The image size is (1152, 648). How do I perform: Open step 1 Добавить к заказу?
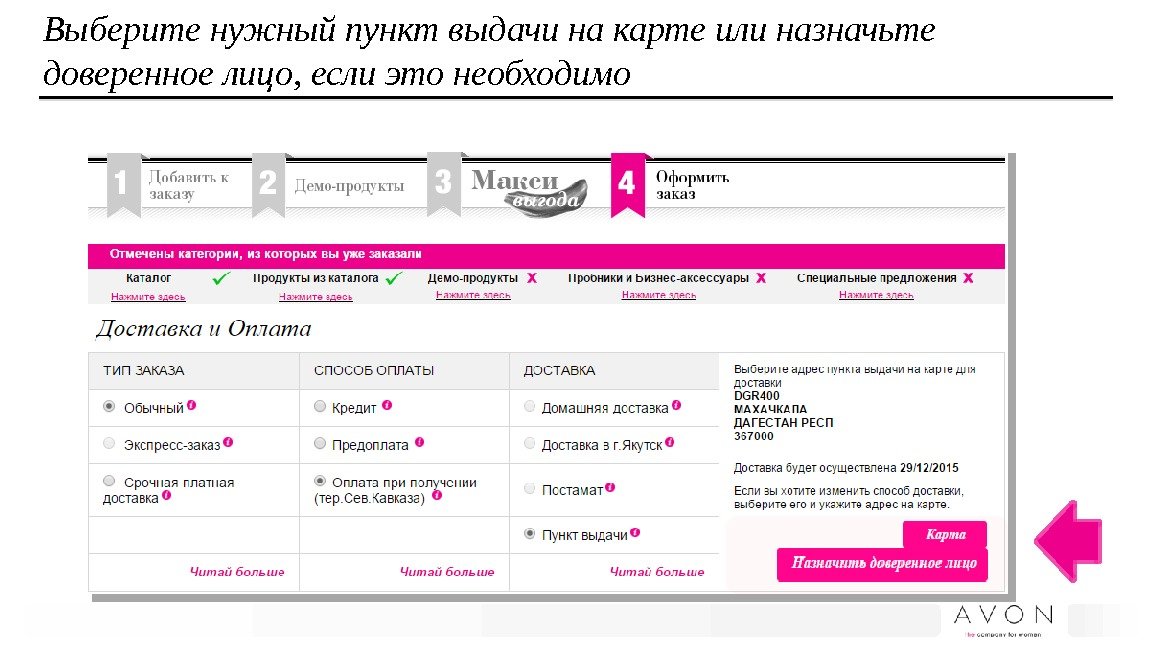[x=170, y=185]
